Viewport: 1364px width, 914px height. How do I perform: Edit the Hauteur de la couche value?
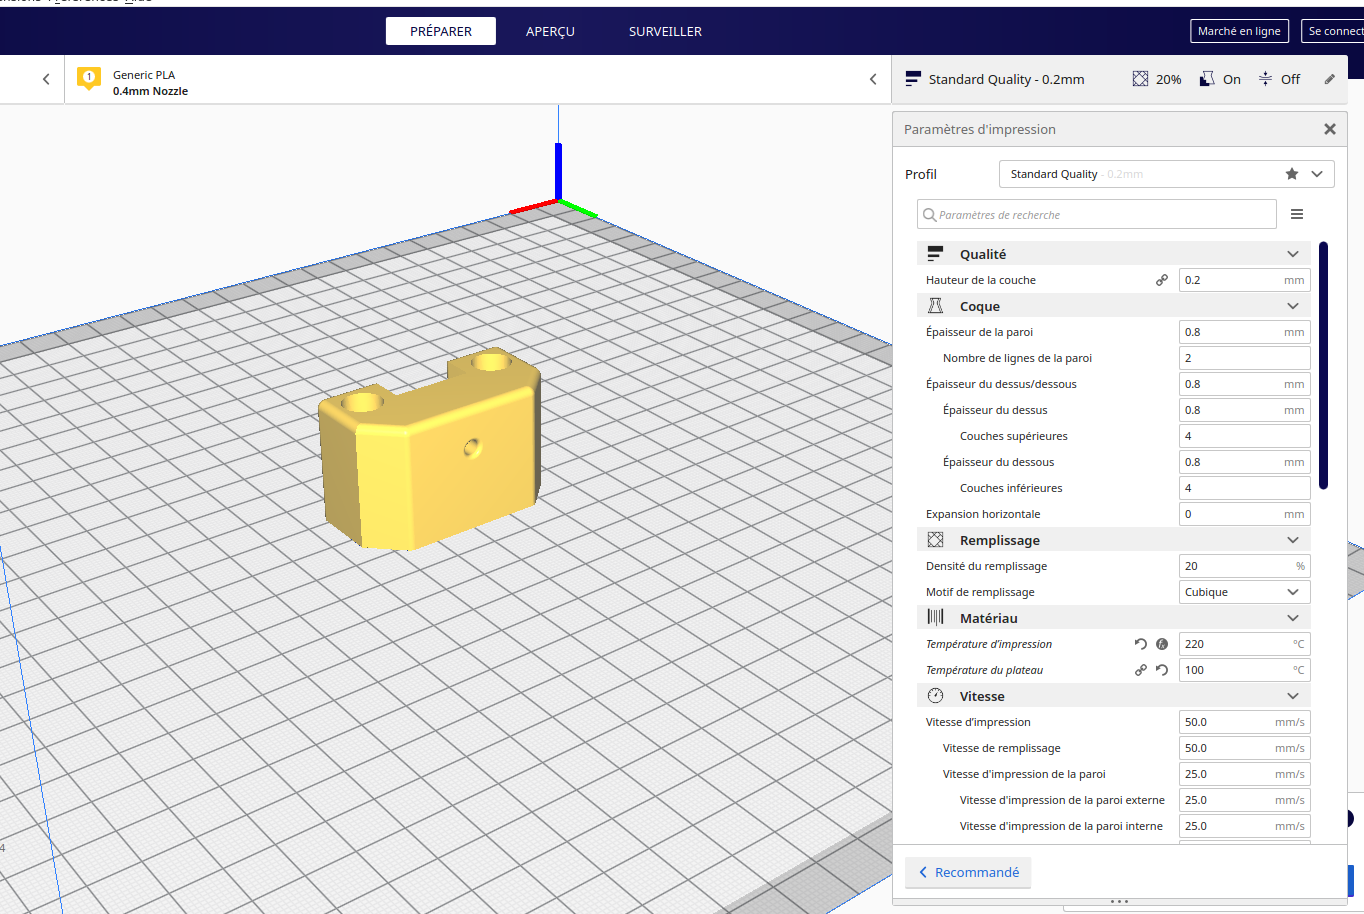tap(1244, 280)
